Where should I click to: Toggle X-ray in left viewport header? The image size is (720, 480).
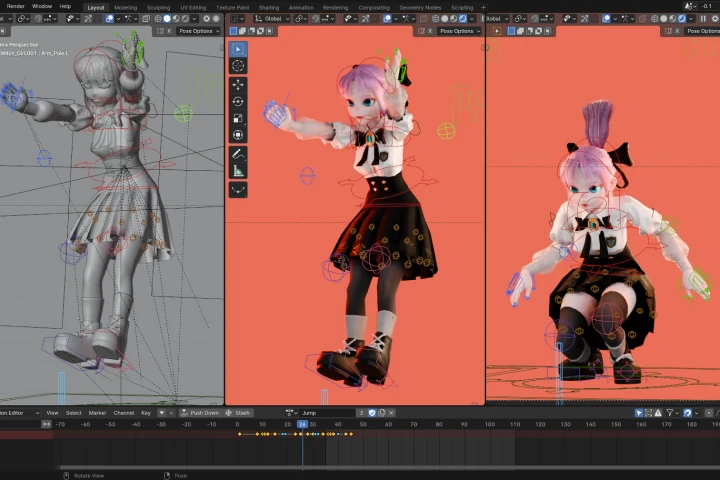point(146,19)
